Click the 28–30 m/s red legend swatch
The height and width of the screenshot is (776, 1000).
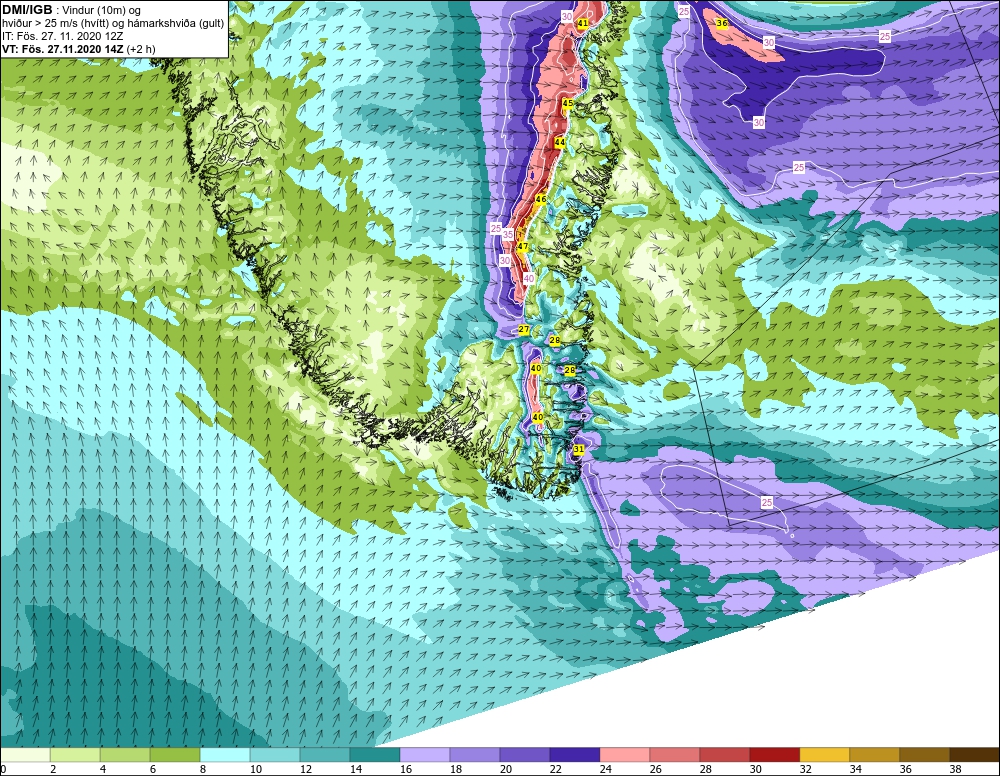tap(725, 755)
